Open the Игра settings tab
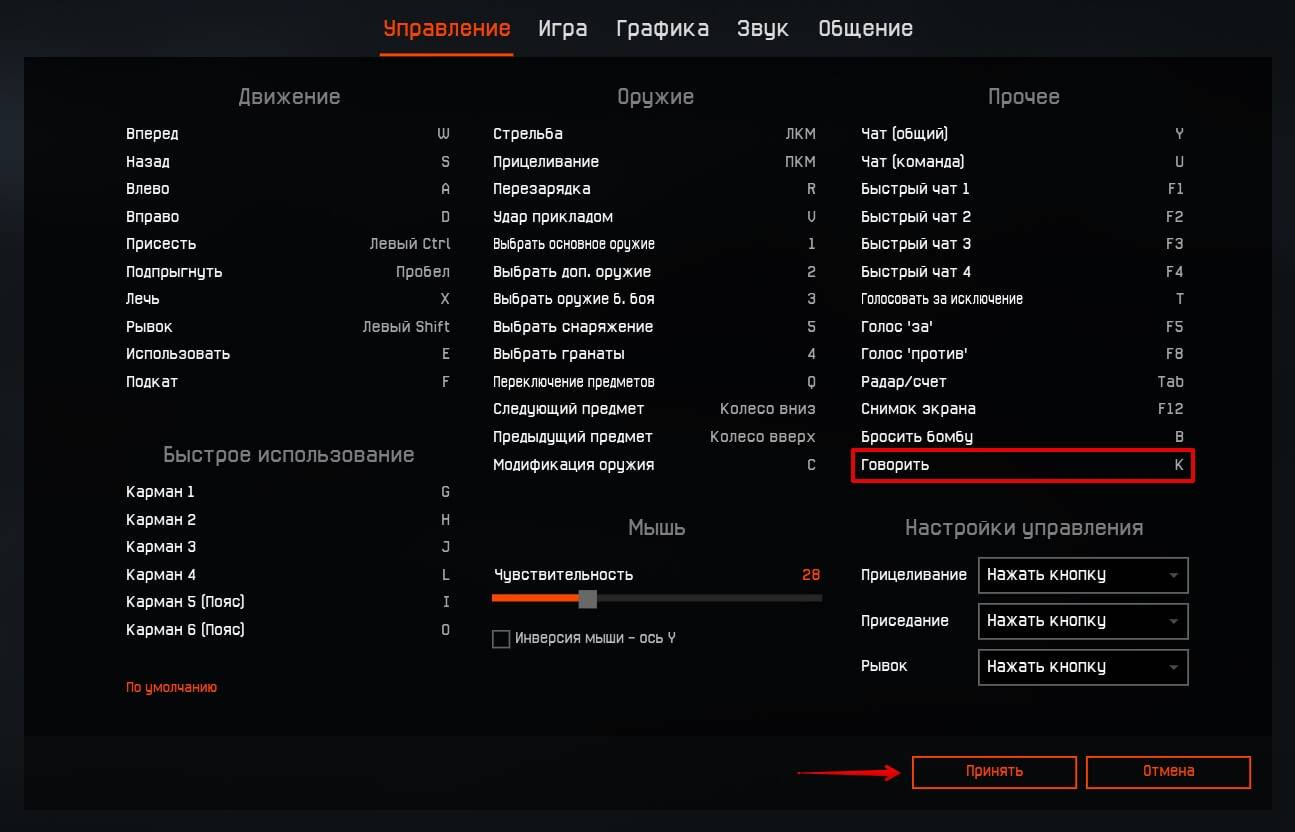Image resolution: width=1295 pixels, height=832 pixels. coord(562,29)
